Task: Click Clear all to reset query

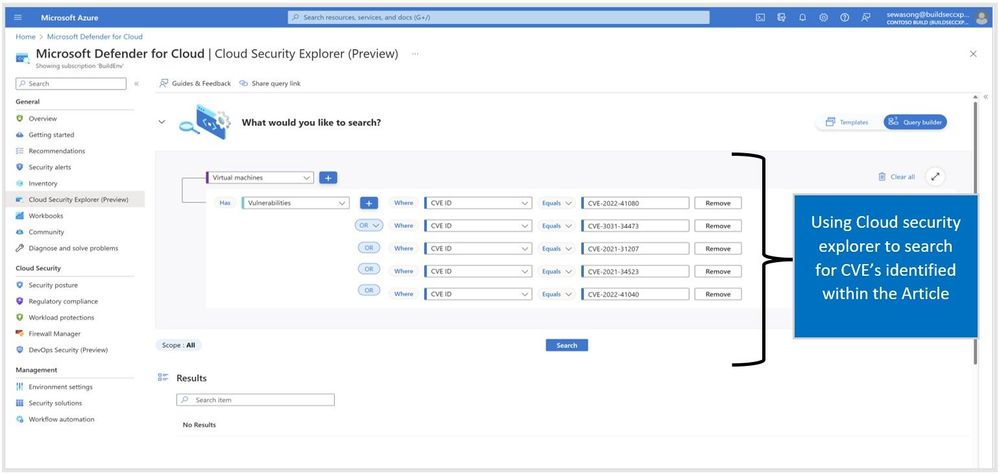Action: coord(896,177)
